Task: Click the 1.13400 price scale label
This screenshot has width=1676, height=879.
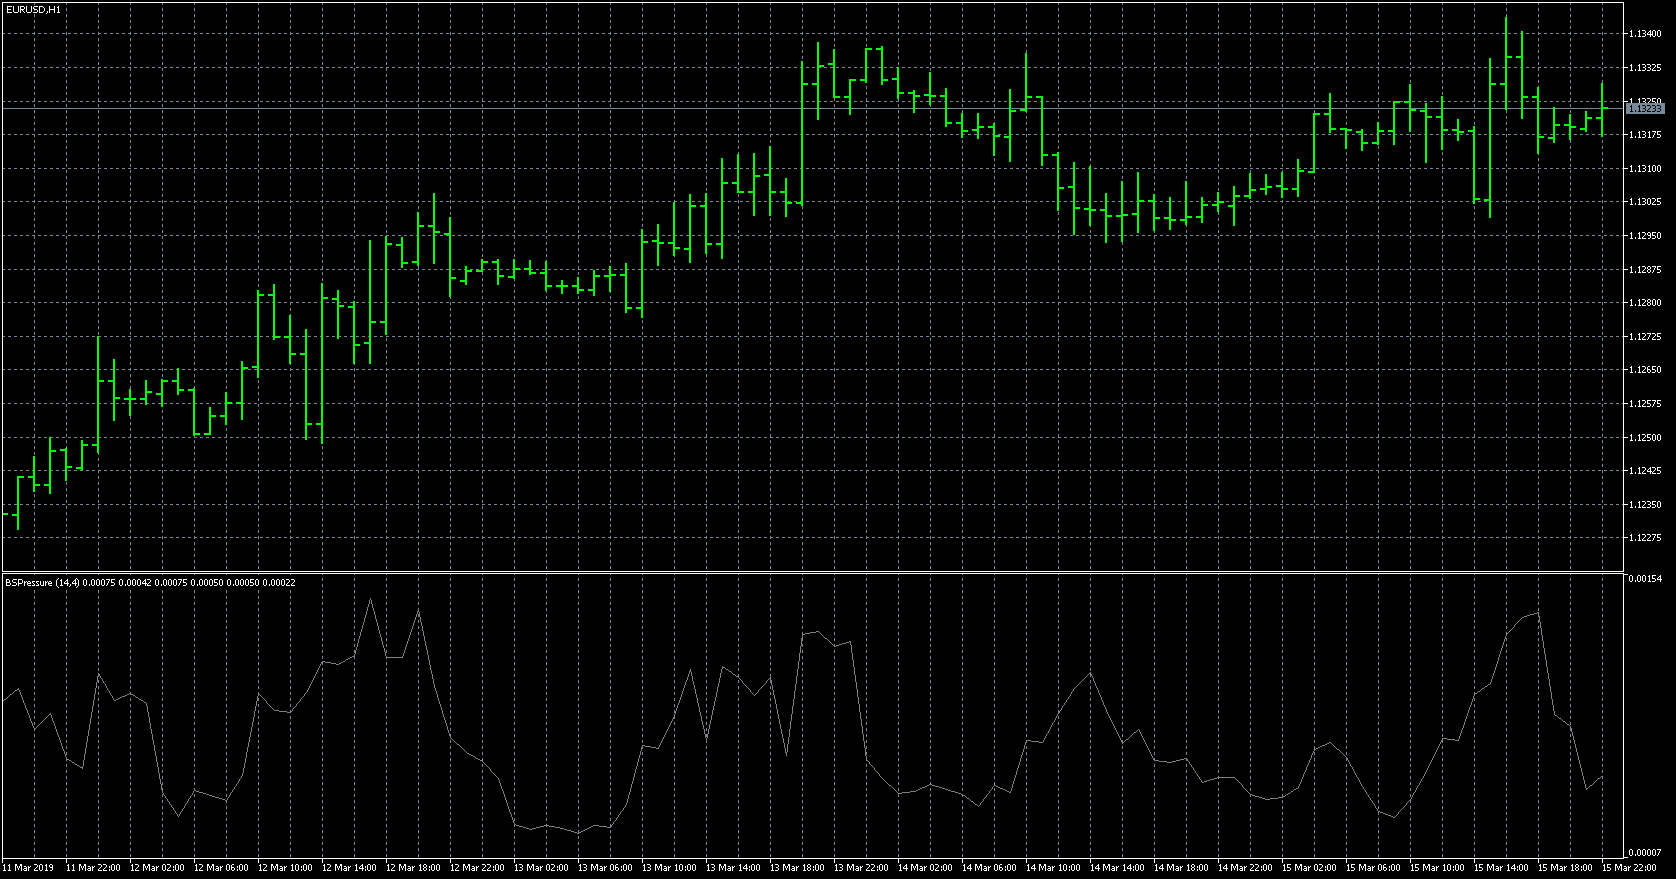Action: pyautogui.click(x=1645, y=34)
